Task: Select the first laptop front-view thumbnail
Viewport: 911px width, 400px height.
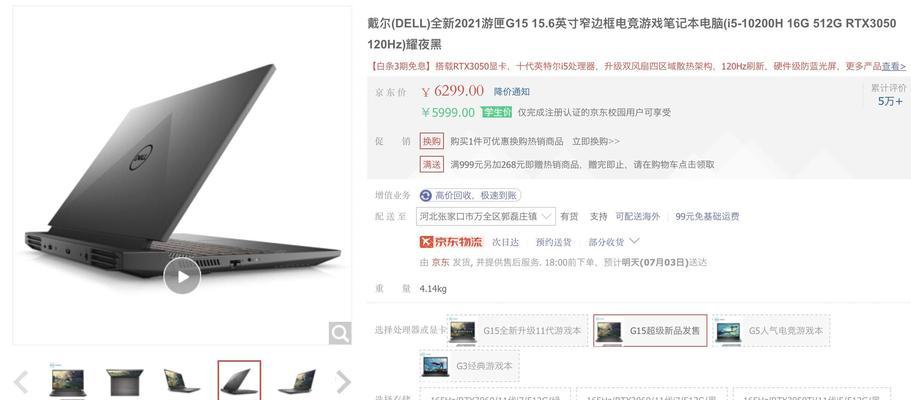Action: click(68, 382)
